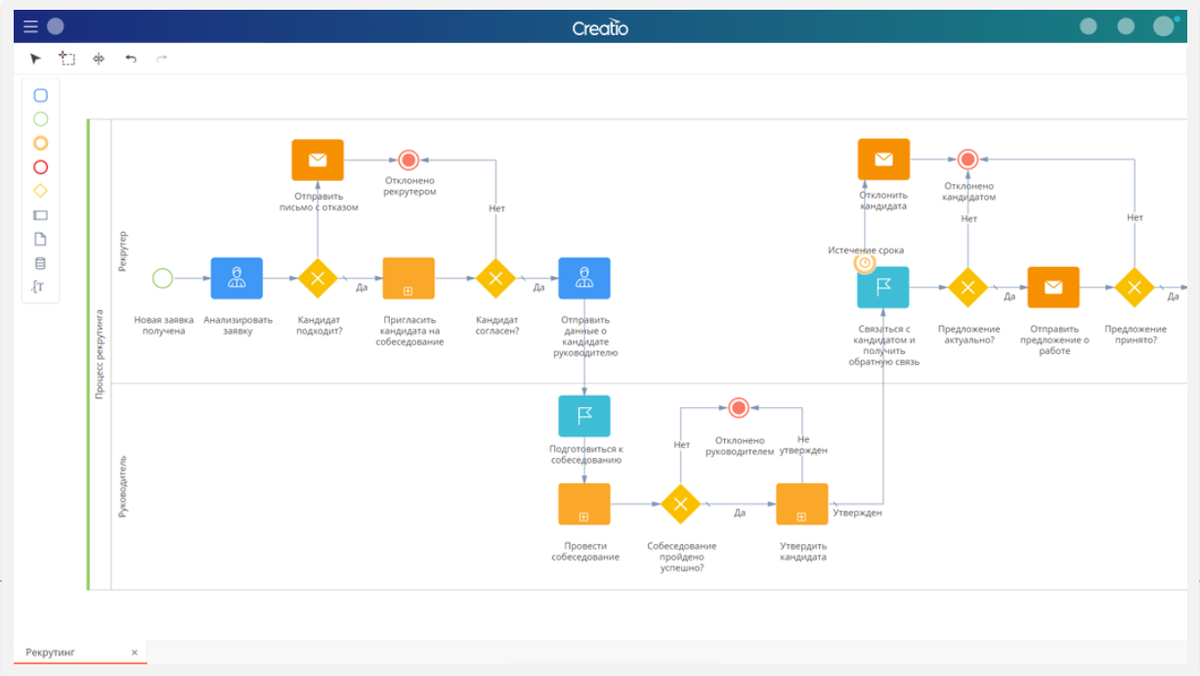
Task: Pick the orange intermediate event from palette
Action: pos(41,143)
